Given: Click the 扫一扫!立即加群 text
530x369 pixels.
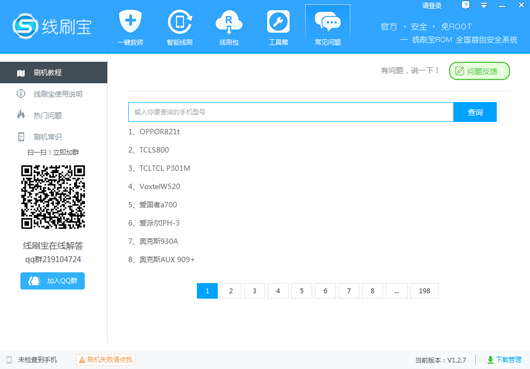Looking at the screenshot, I should 53,152.
